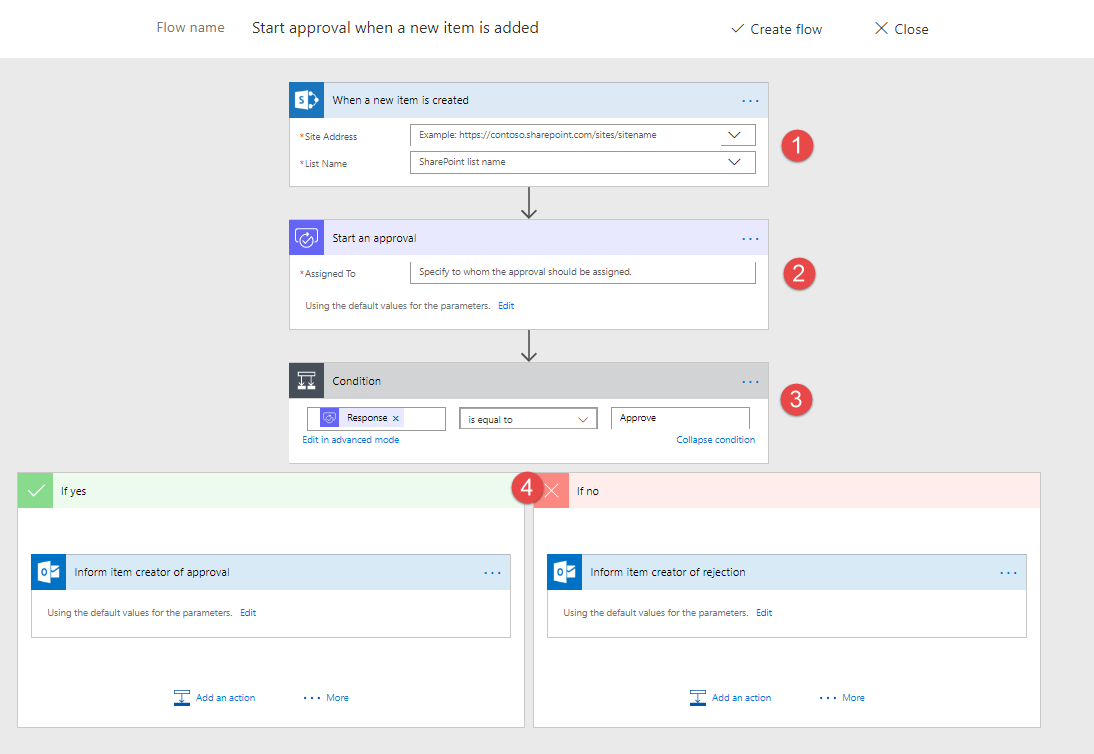Select the Start an approval action icon
Screen dimensions: 1094x754
(306, 237)
